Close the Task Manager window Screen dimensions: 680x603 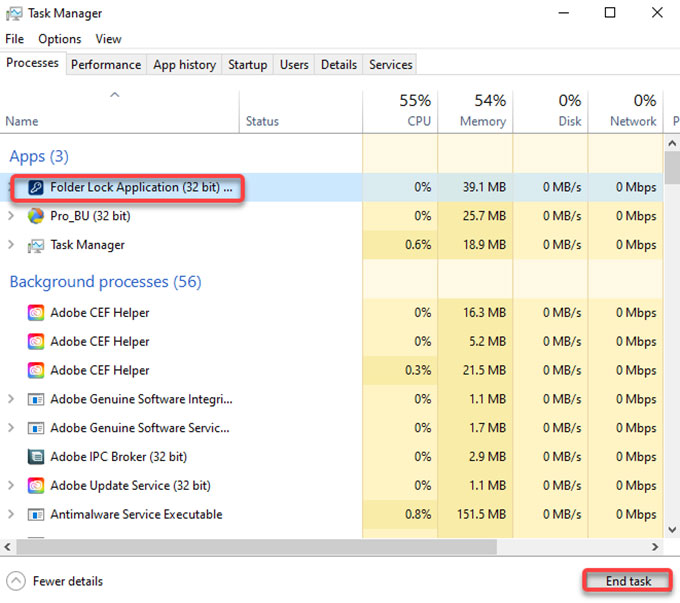point(657,13)
